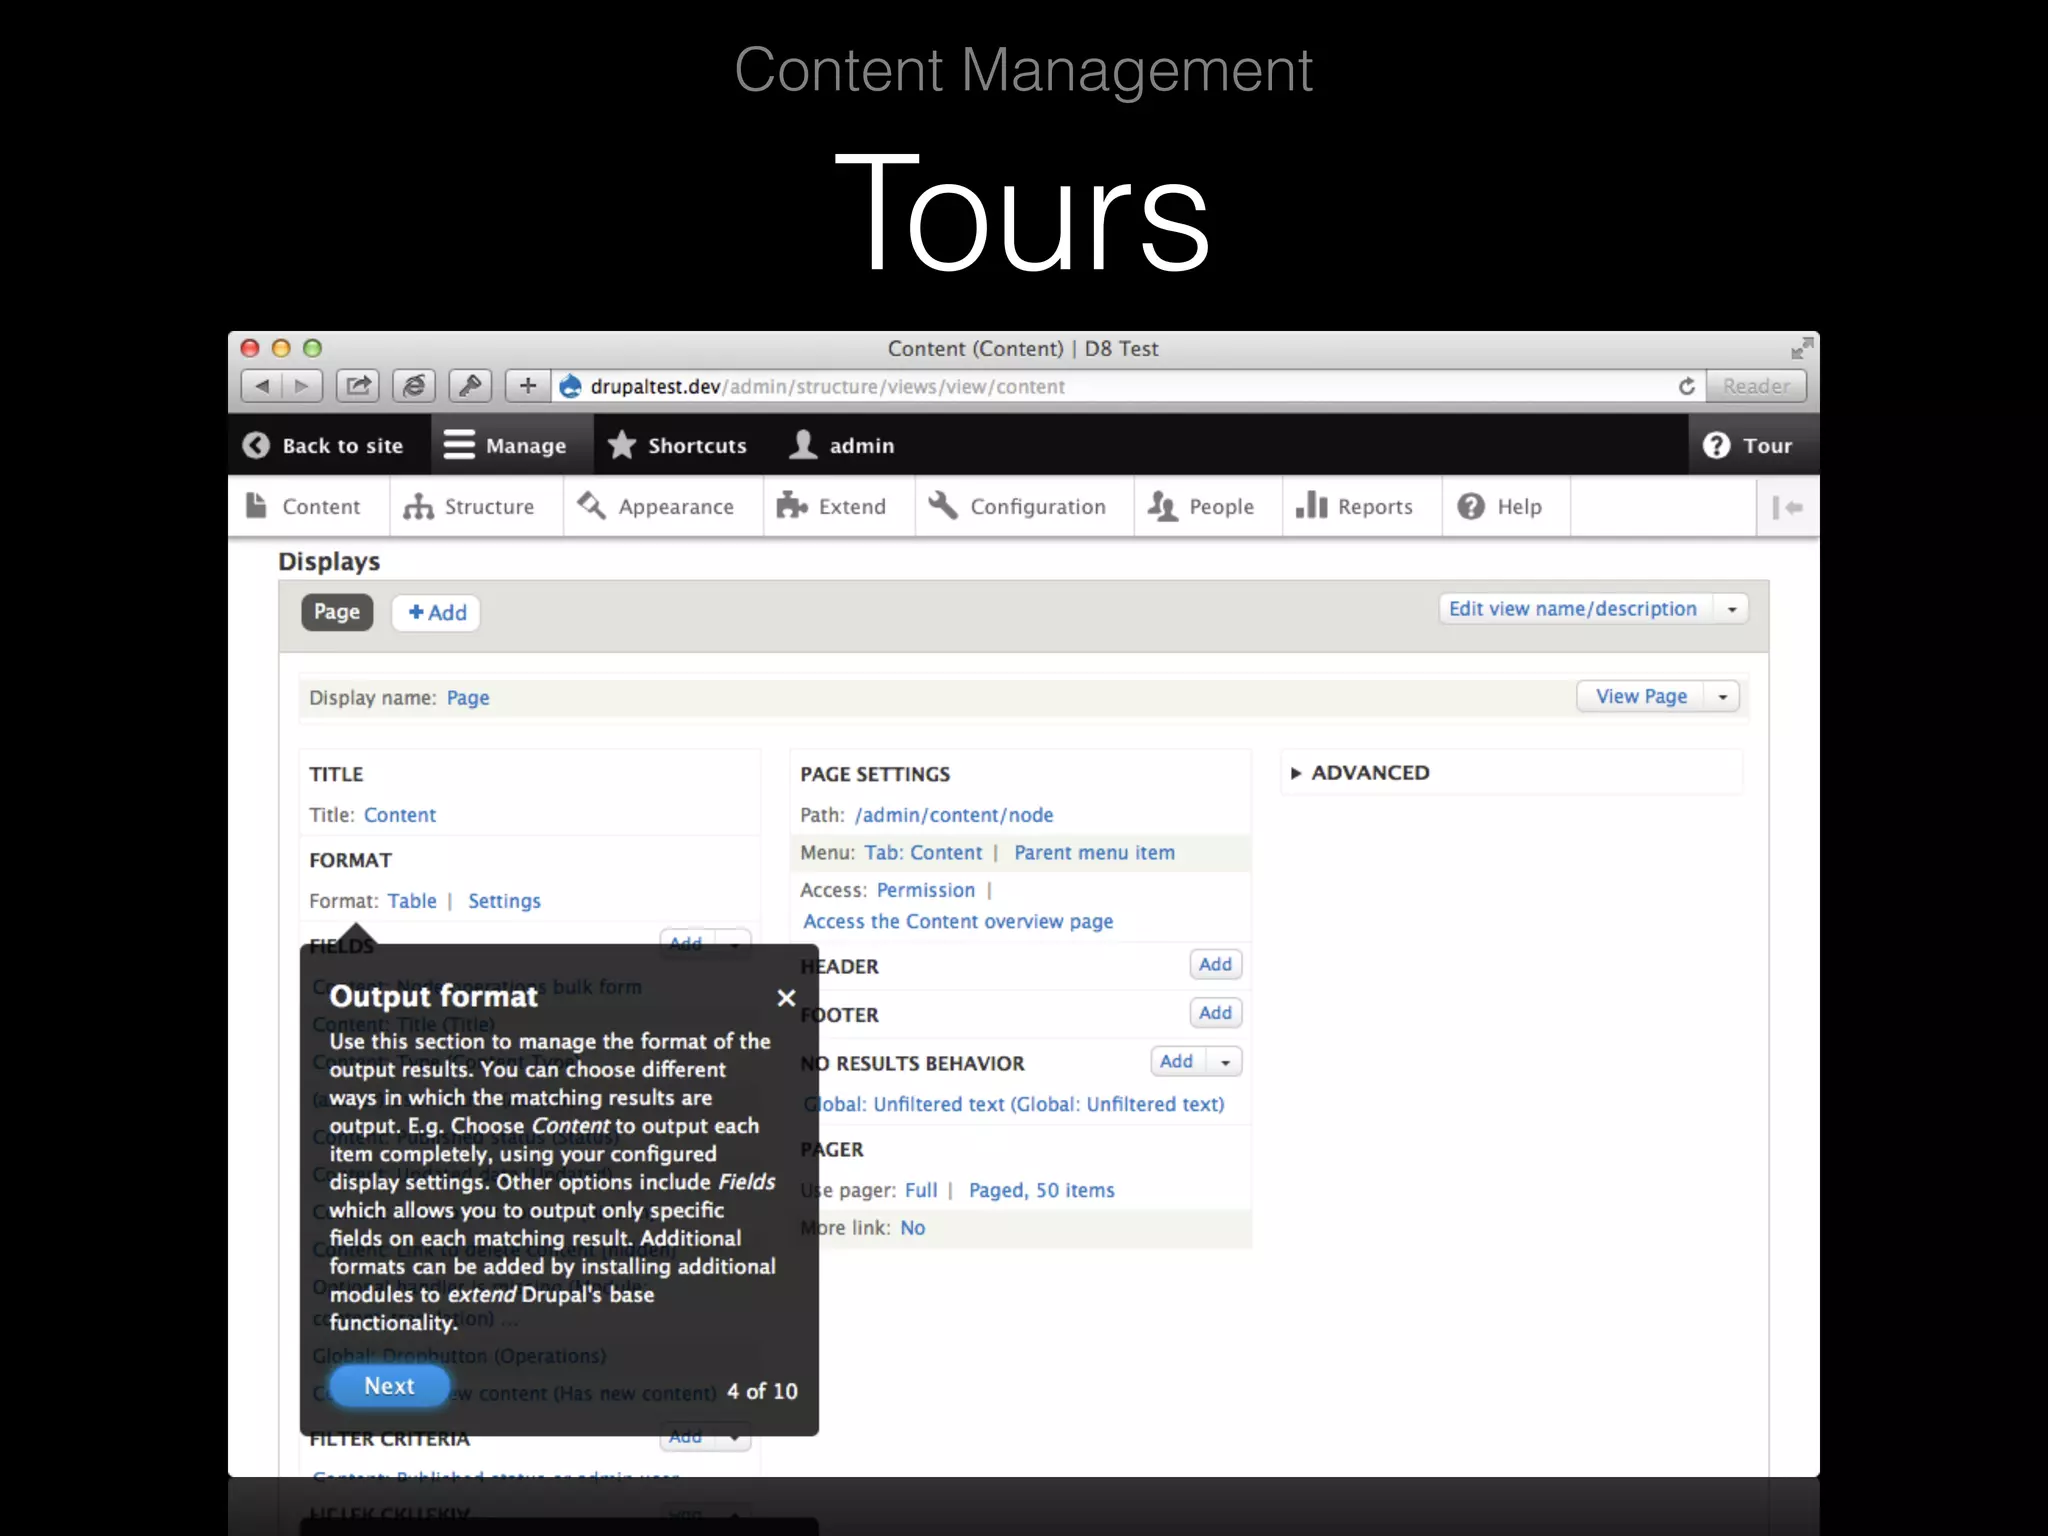Reload the page with the refresh icon
The height and width of the screenshot is (1536, 2048).
[1687, 386]
